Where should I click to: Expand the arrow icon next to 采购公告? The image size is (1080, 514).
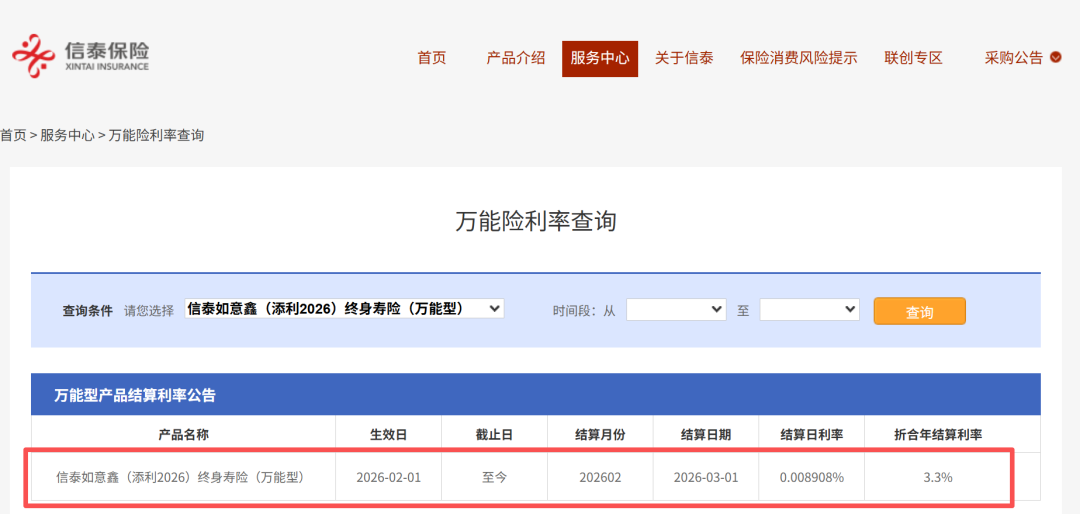point(1055,58)
